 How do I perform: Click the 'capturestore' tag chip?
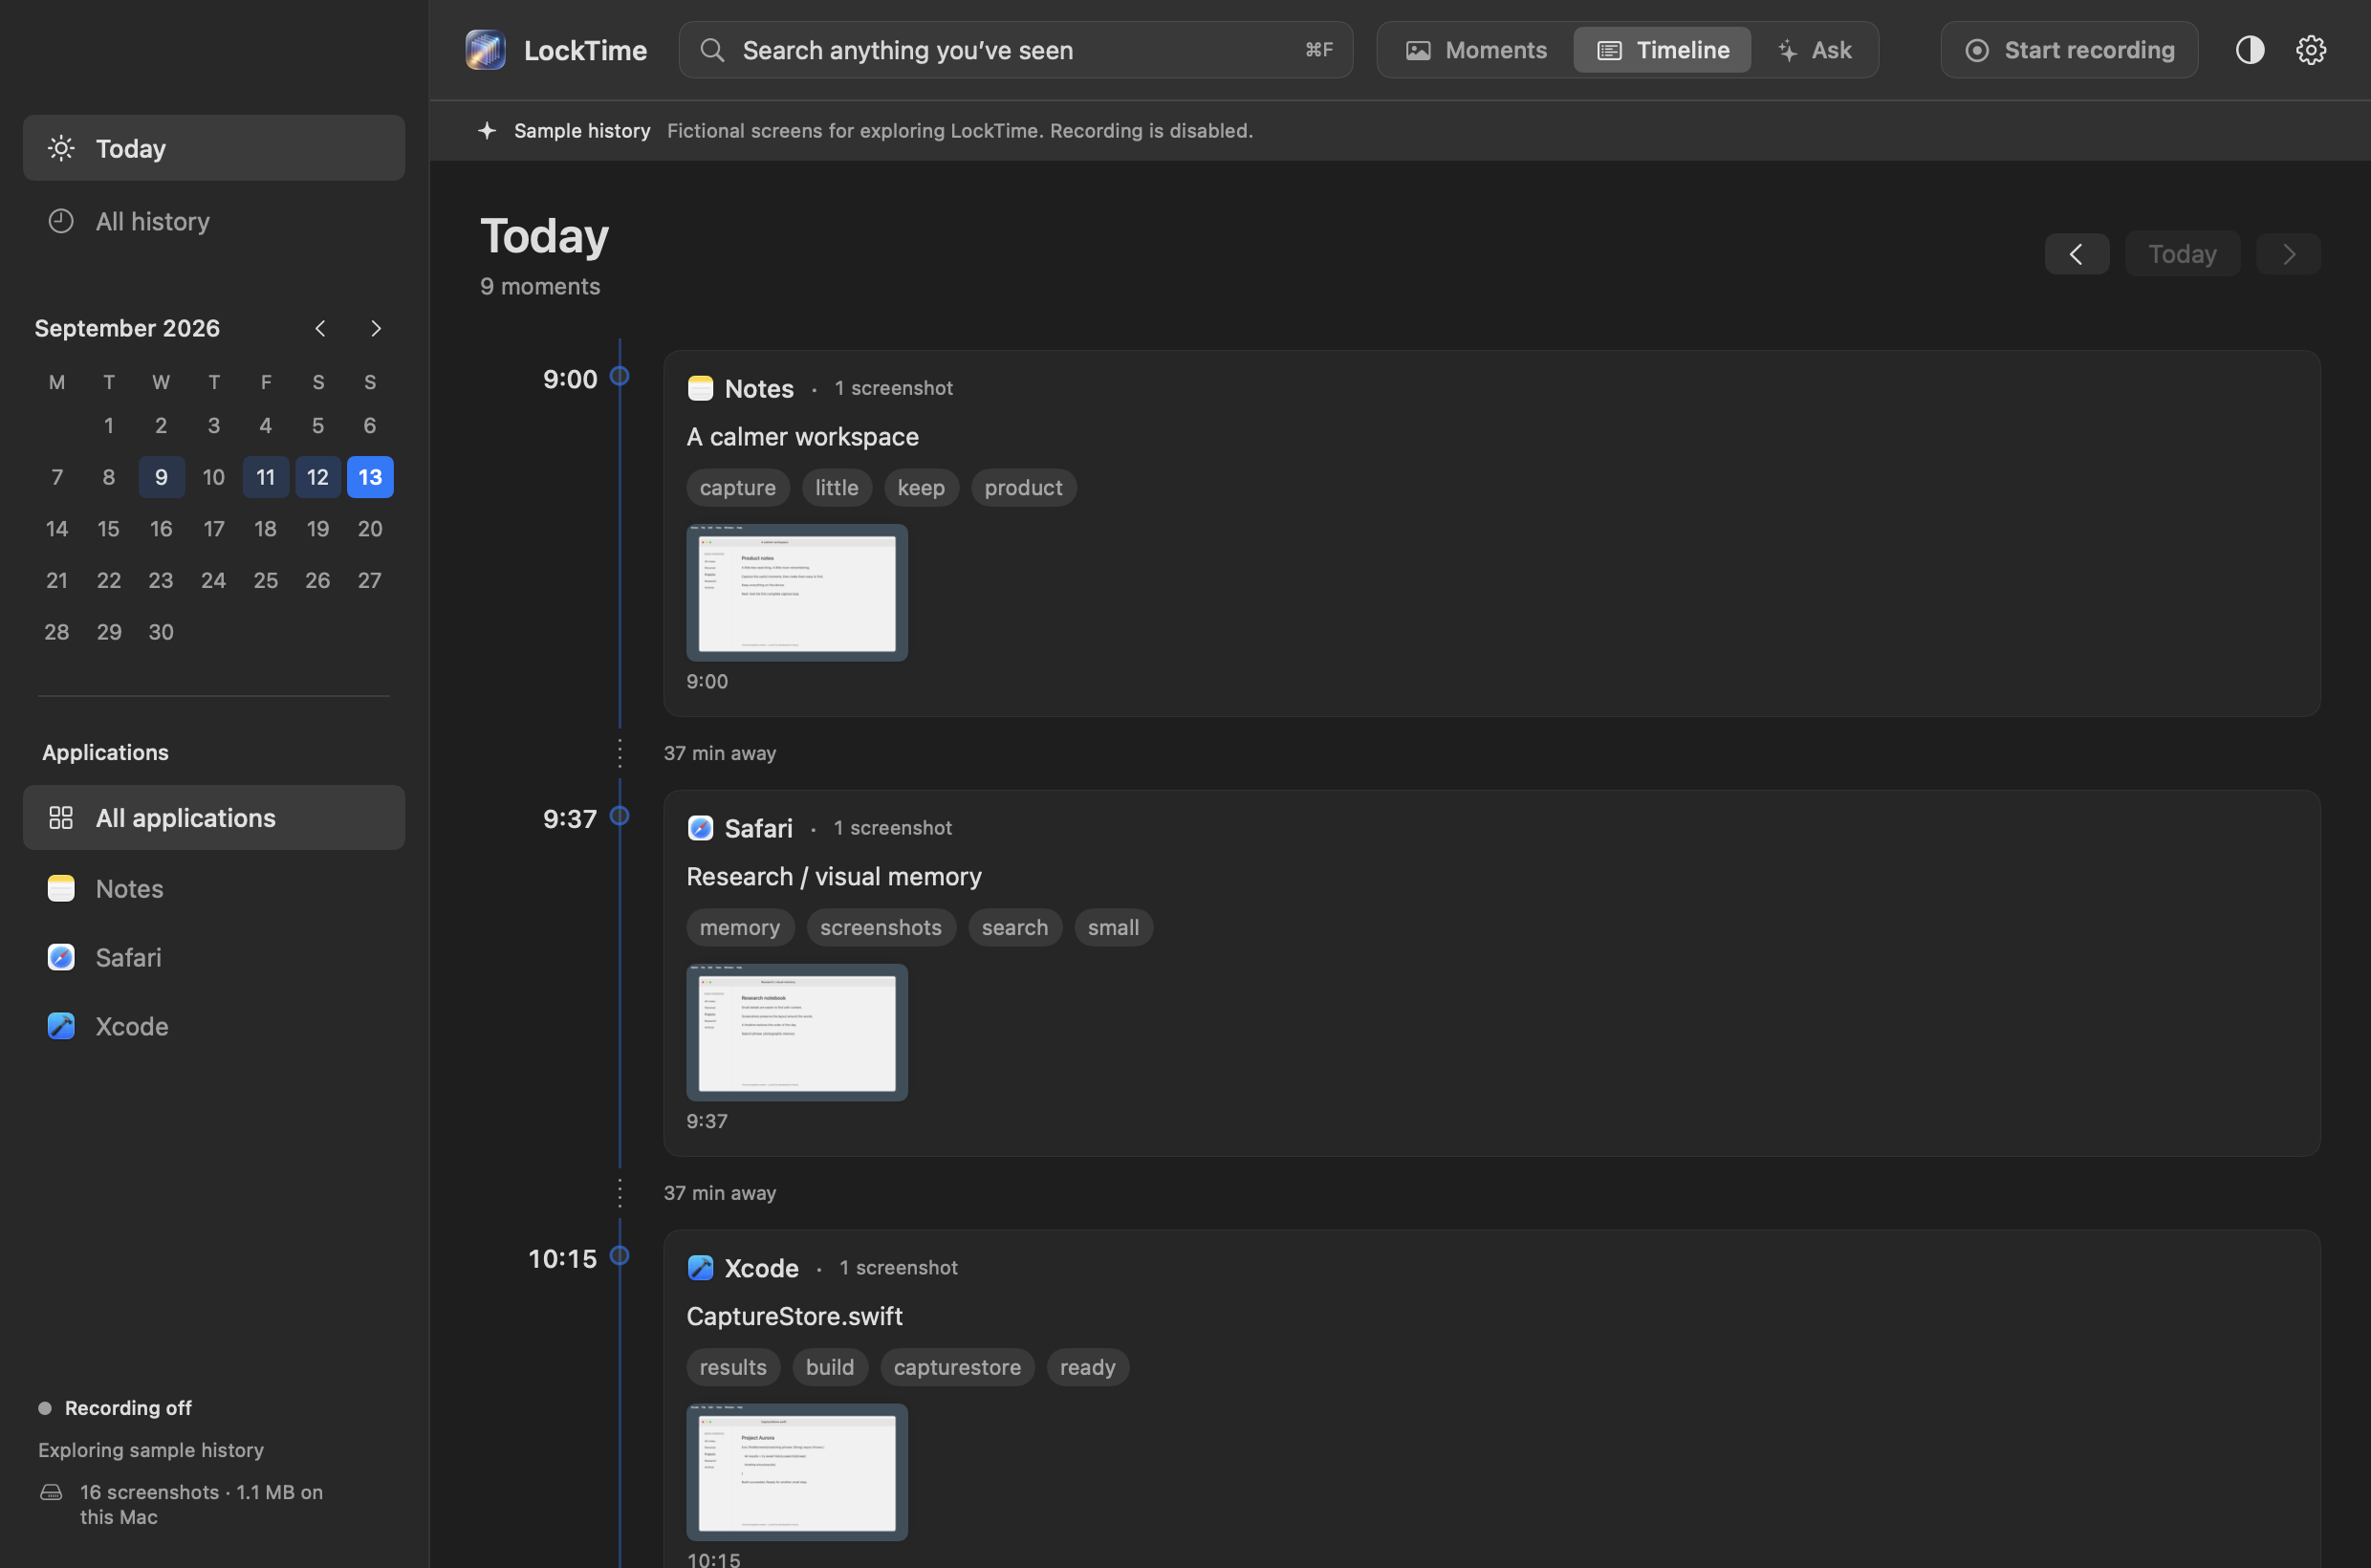tap(958, 1367)
